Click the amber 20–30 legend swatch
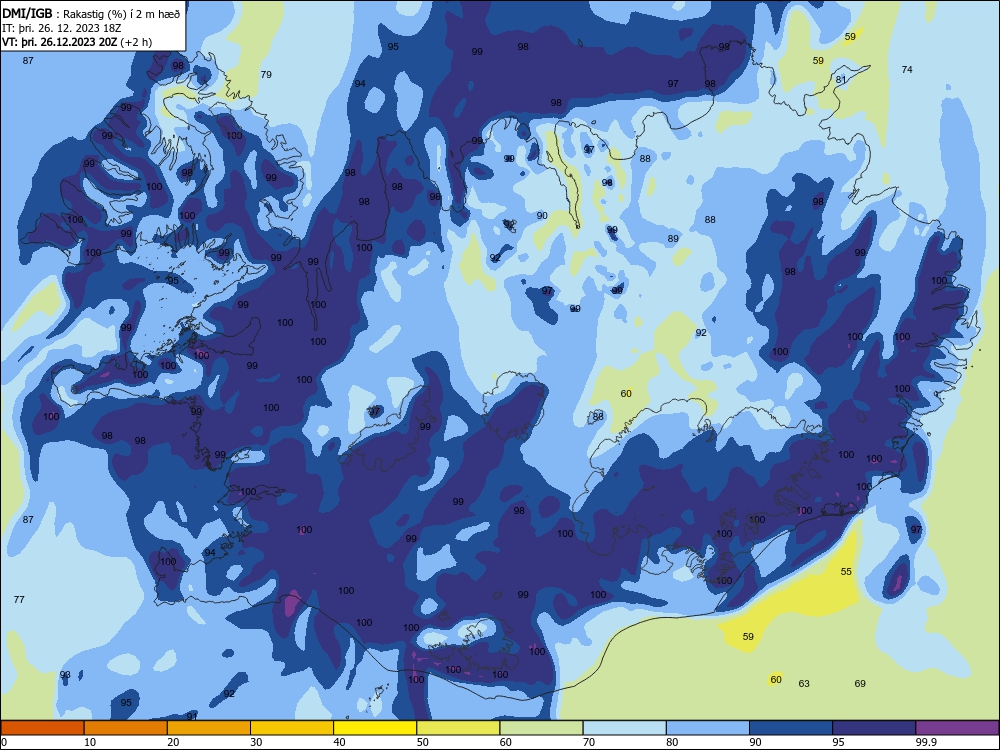Viewport: 1000px width, 750px height. tap(209, 728)
